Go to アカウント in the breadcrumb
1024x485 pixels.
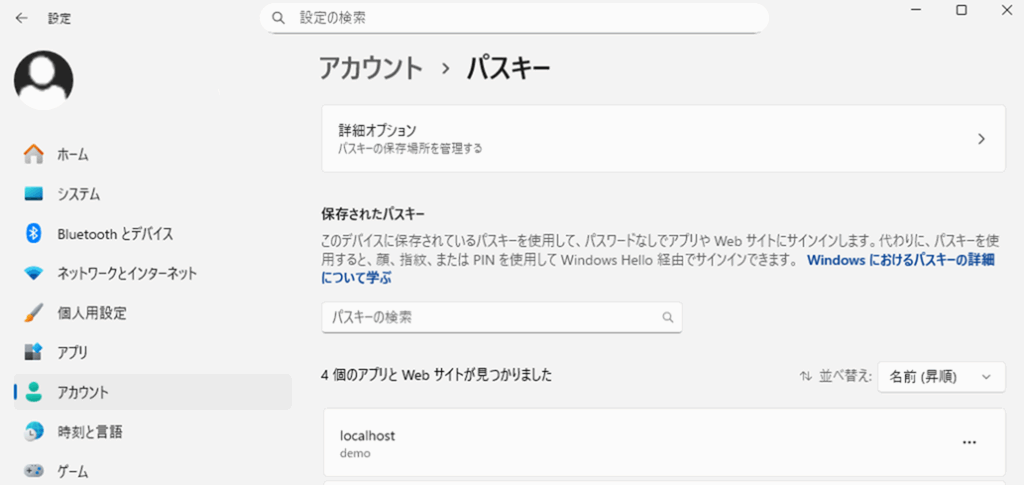pos(370,68)
